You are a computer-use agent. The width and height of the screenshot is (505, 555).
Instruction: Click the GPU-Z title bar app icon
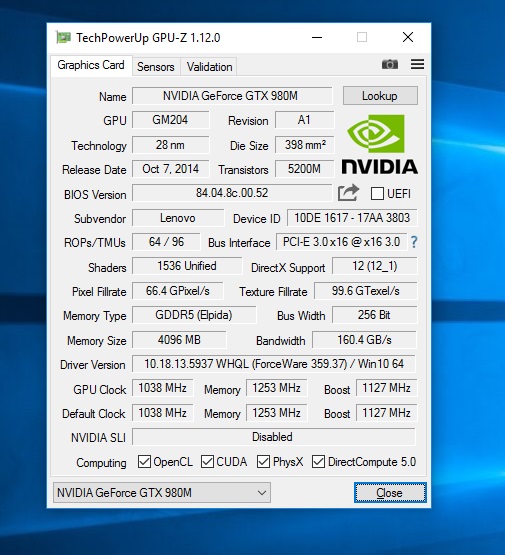(x=63, y=38)
